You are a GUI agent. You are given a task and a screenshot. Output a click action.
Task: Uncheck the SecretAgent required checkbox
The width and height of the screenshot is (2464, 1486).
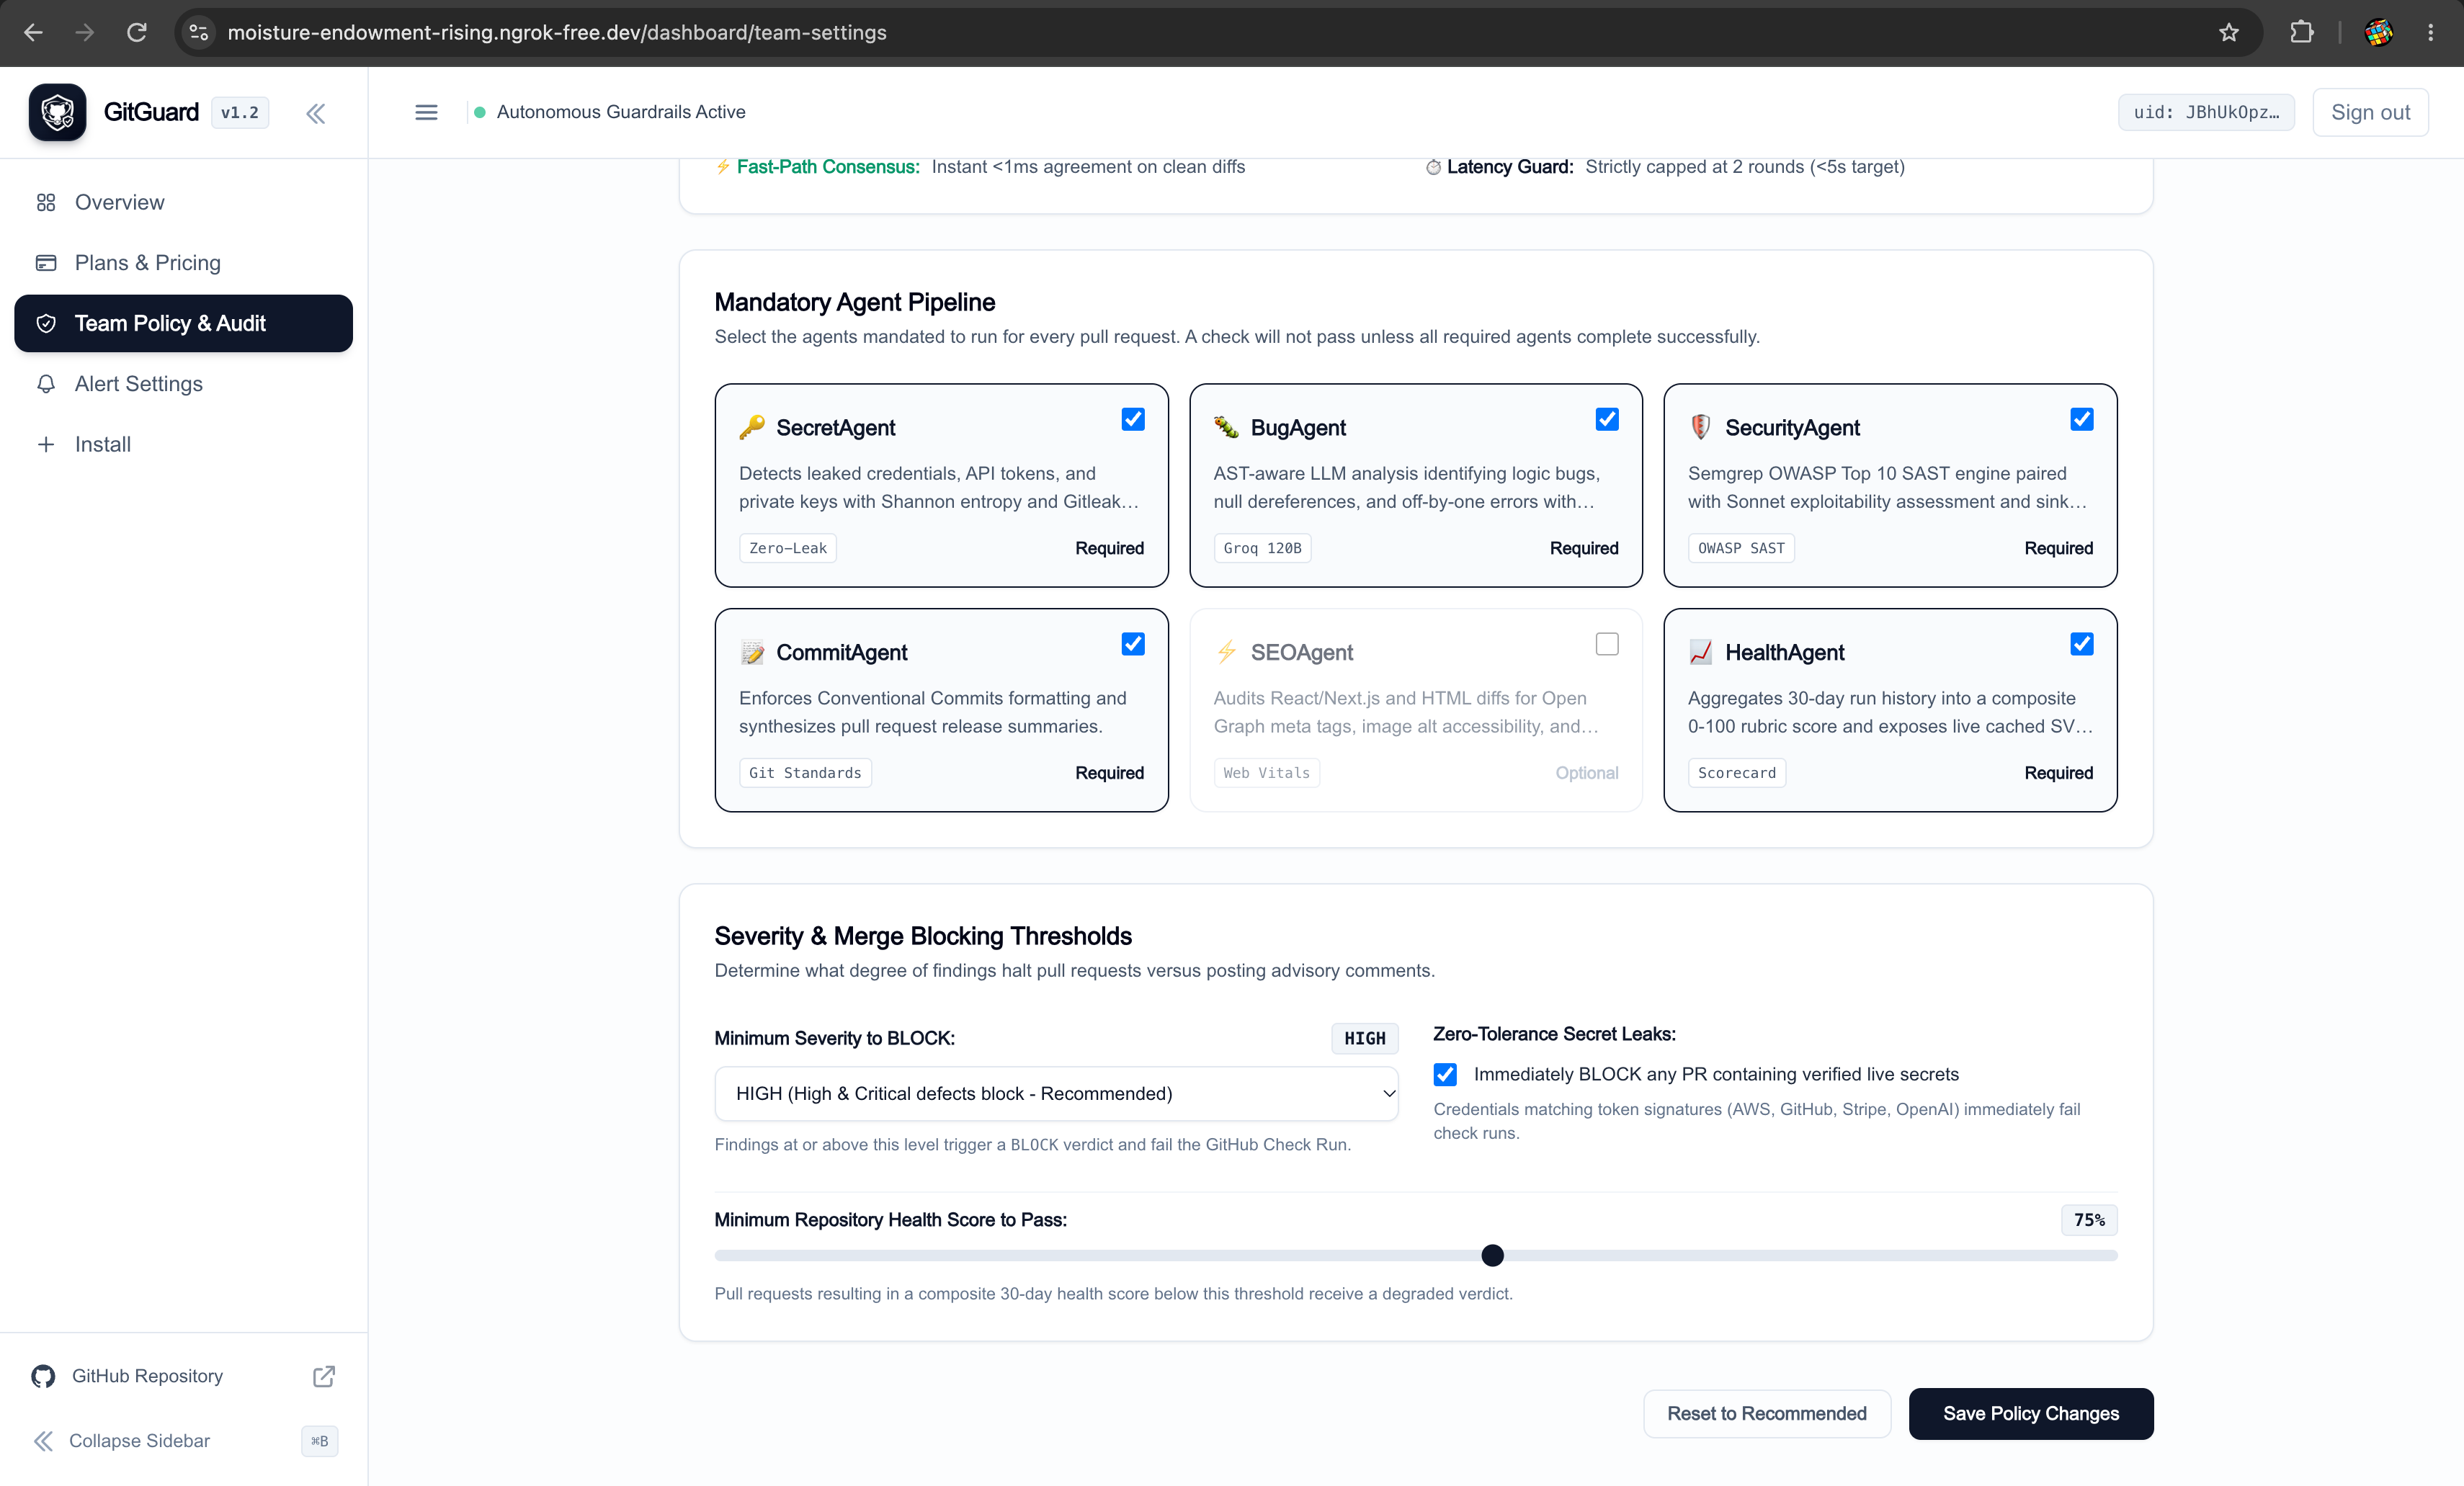point(1133,420)
